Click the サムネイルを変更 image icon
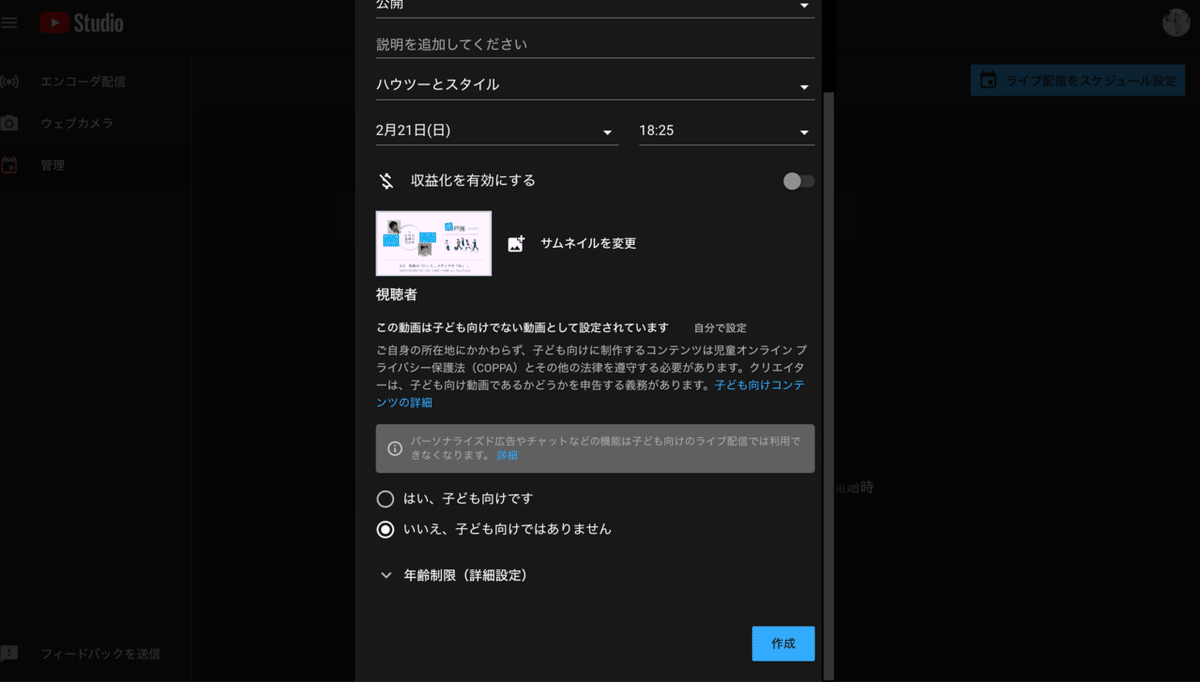The height and width of the screenshot is (682, 1200). tap(514, 242)
